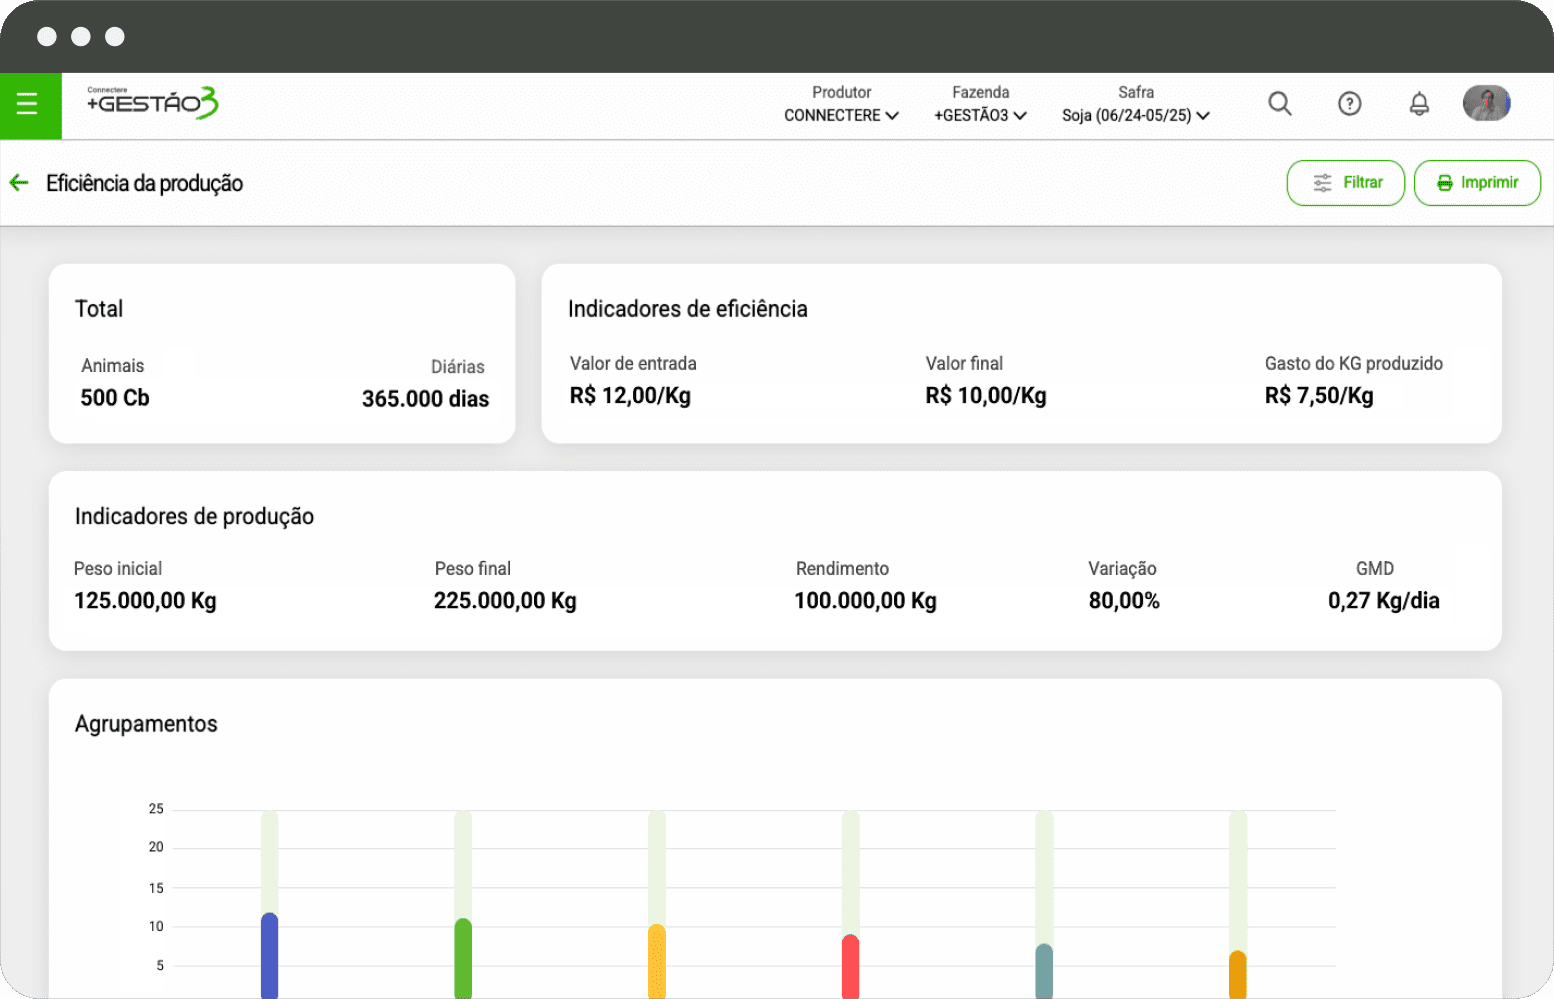Open the user profile avatar
The height and width of the screenshot is (999, 1554).
pos(1486,103)
